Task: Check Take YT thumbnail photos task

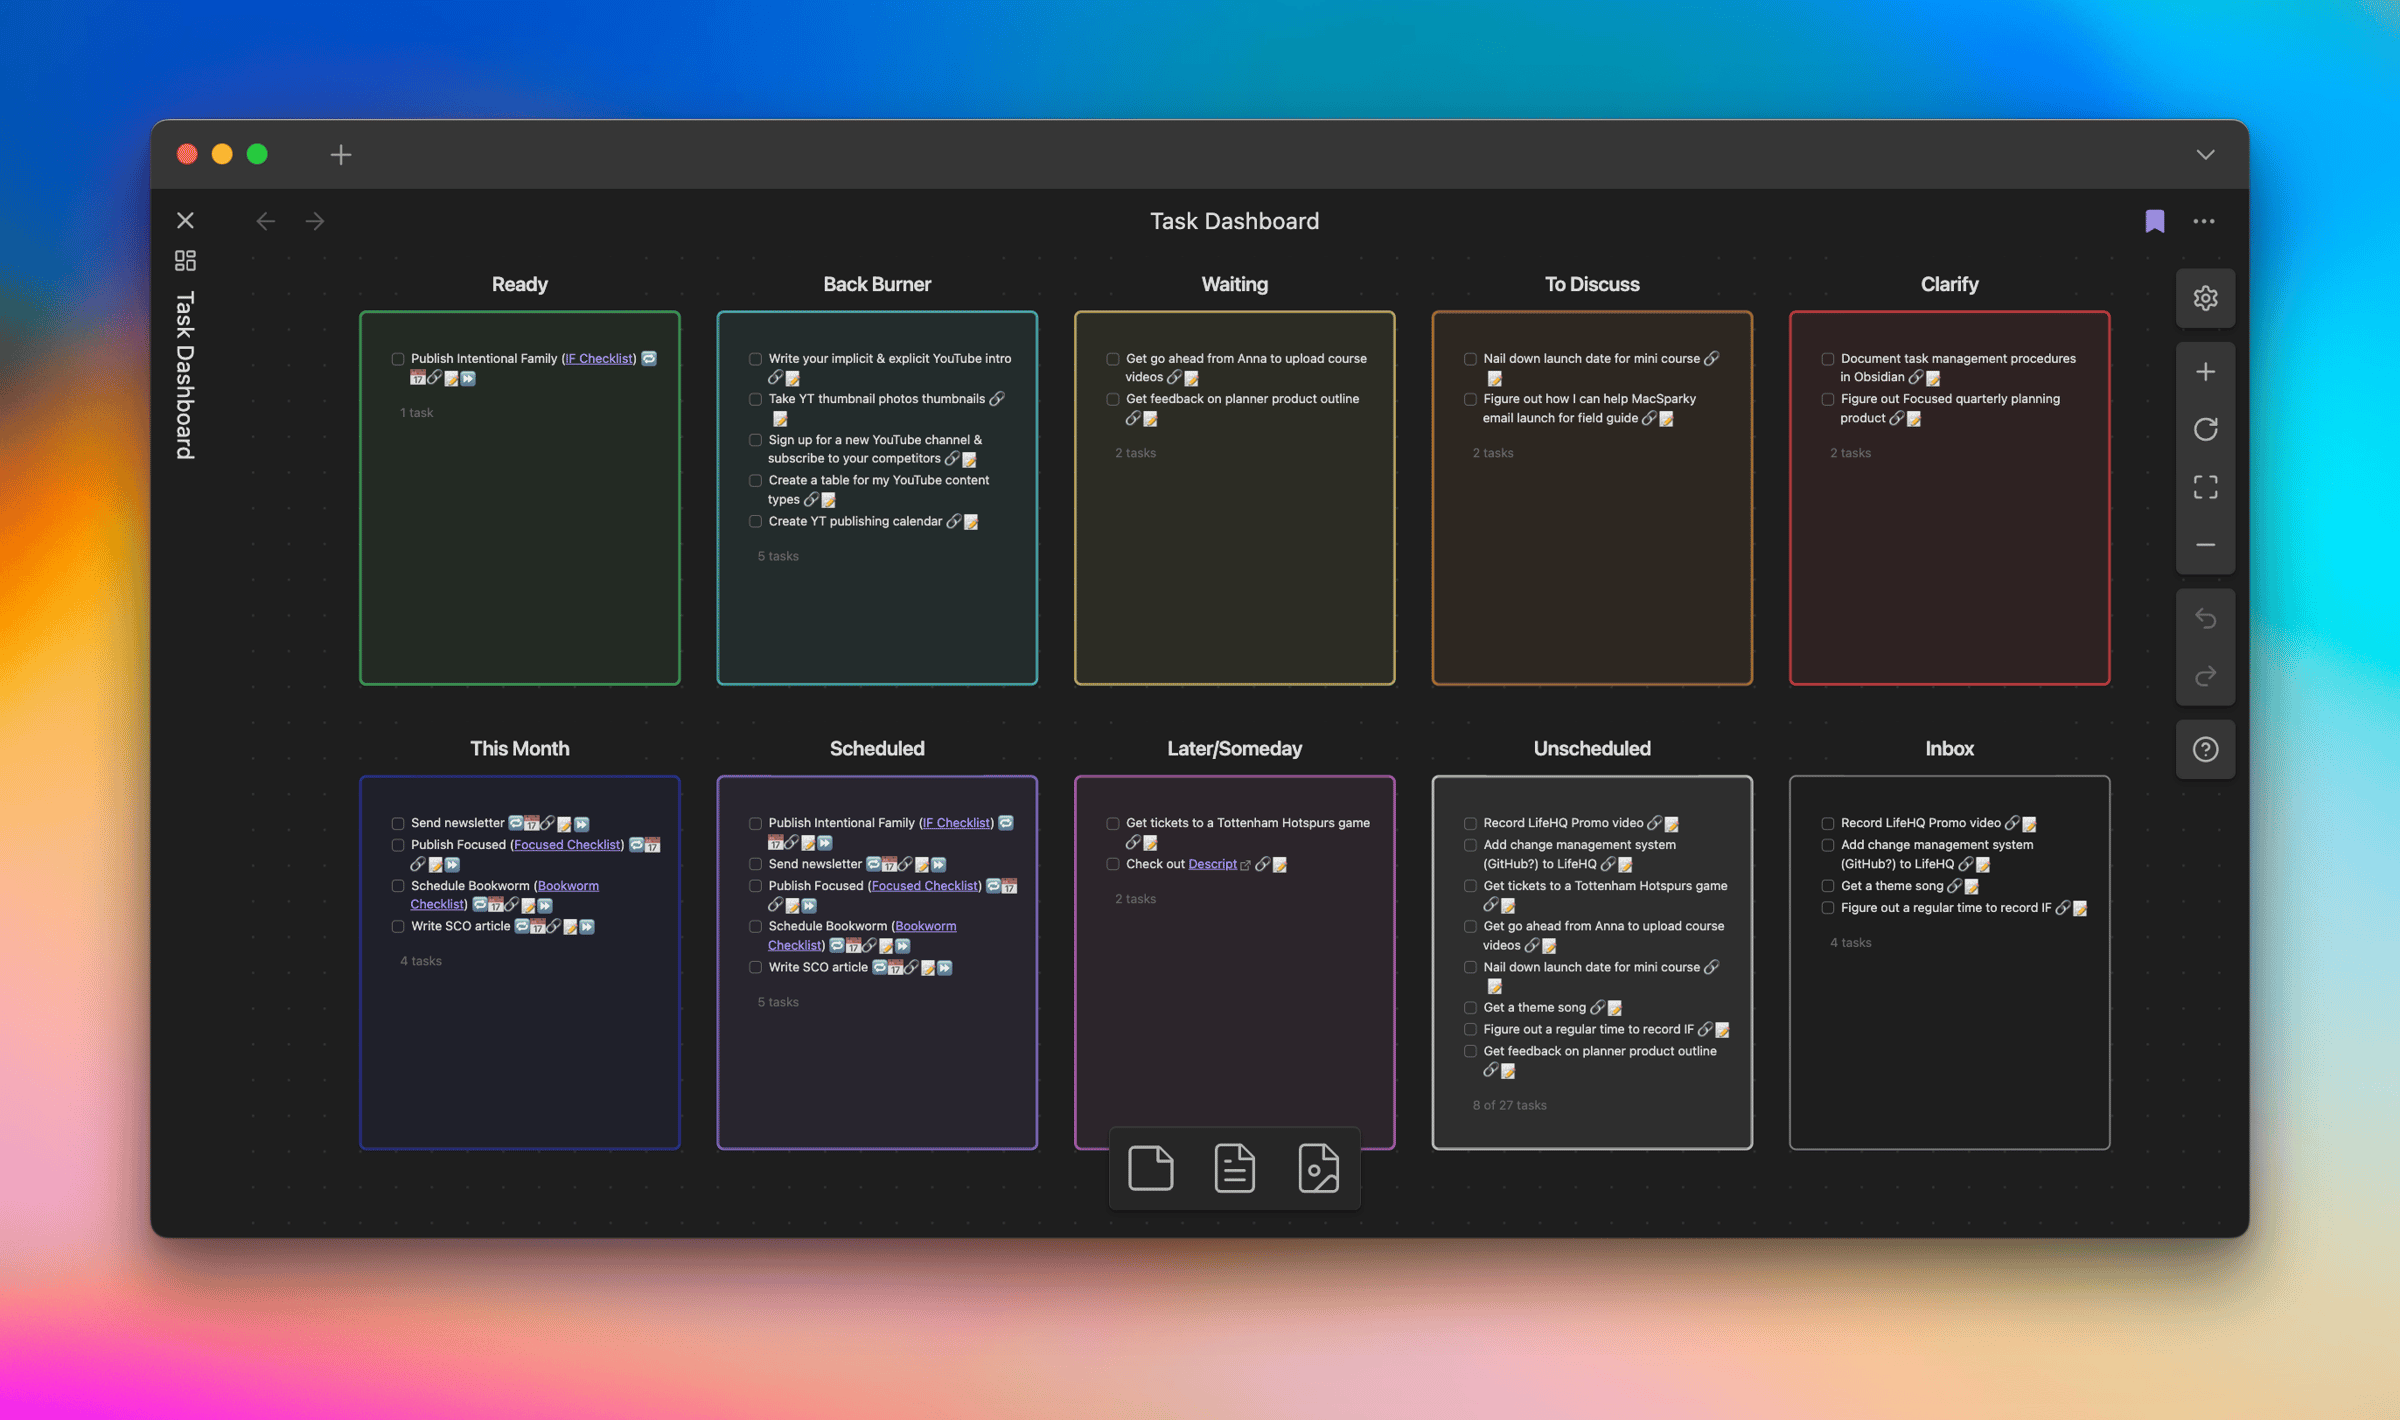Action: 755,399
